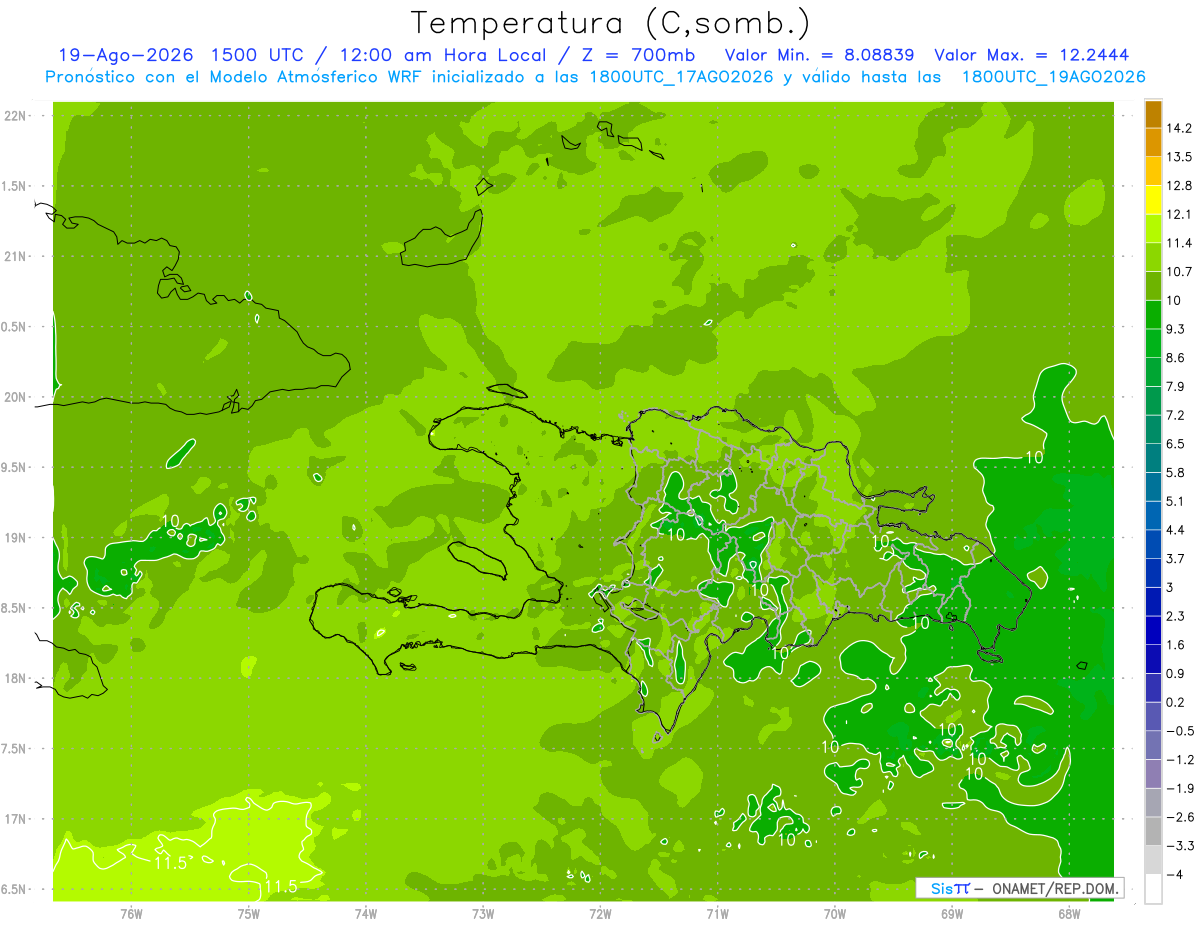Viewport: 1200px width, 927px height.
Task: Click the '3.7' colorbar value
Action: pyautogui.click(x=1176, y=558)
